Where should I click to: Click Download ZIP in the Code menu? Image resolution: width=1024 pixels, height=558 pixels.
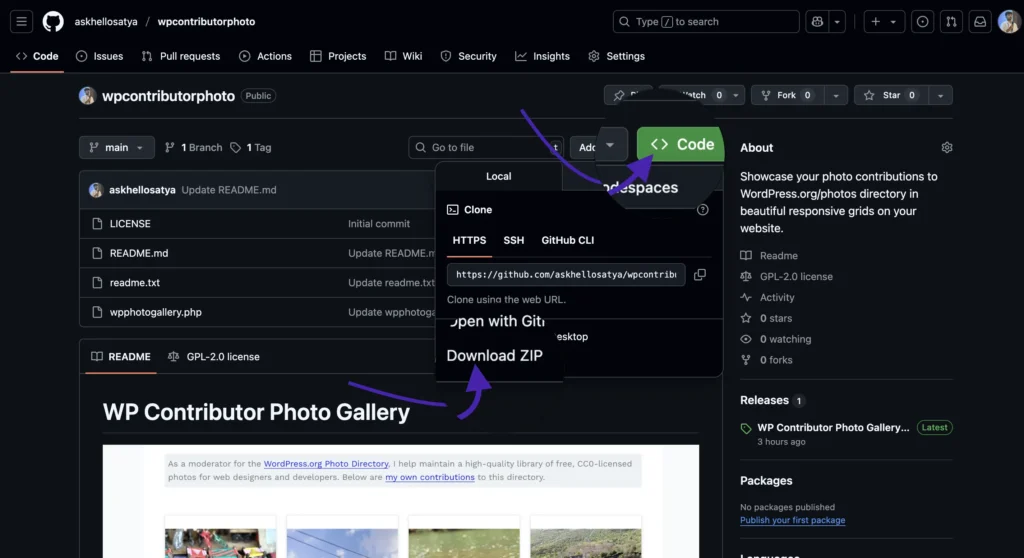494,355
